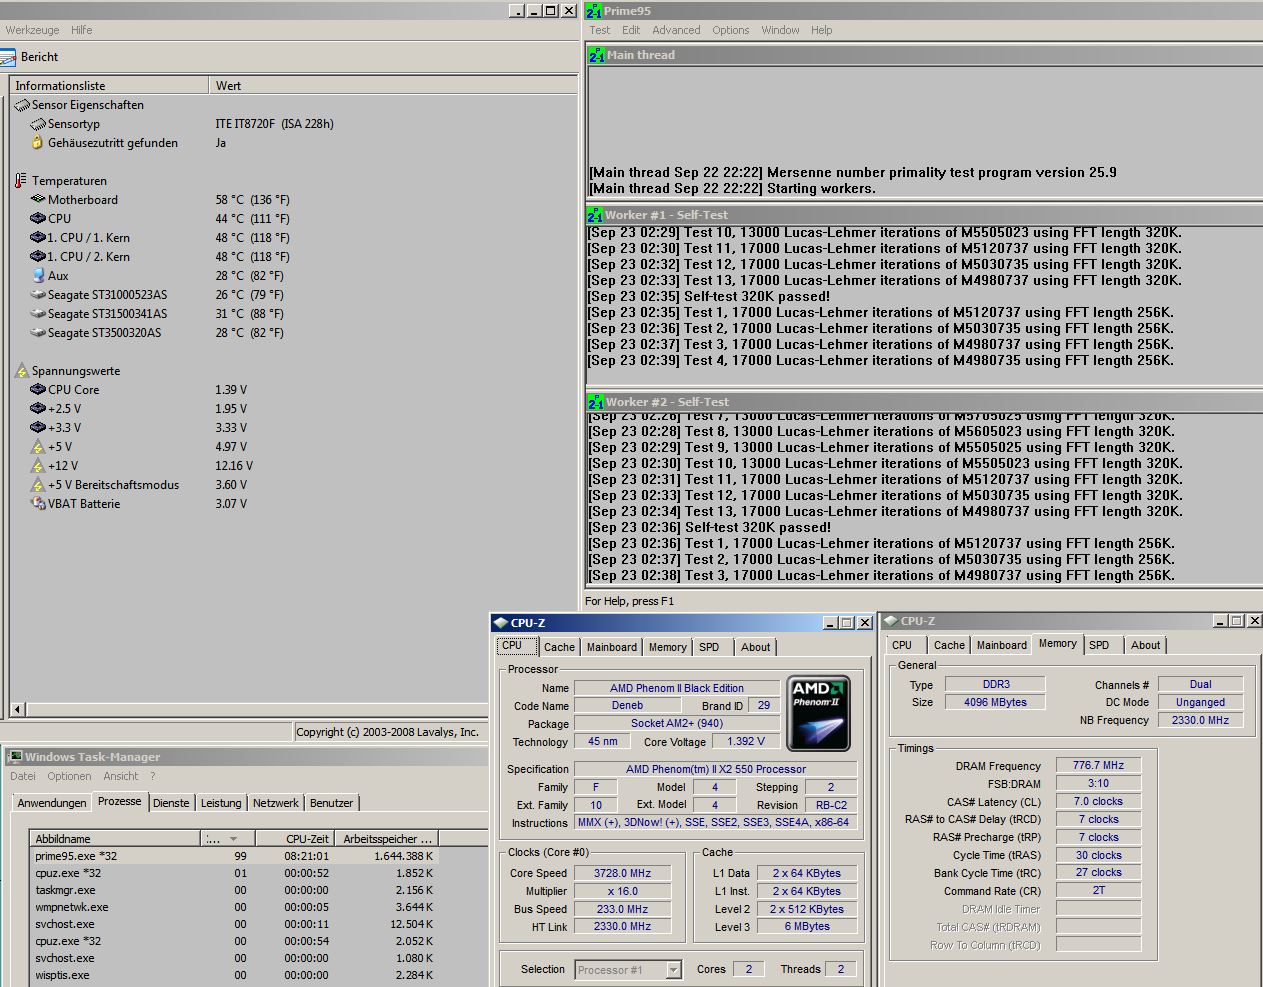Image resolution: width=1263 pixels, height=987 pixels.
Task: Open the Prime95 Advanced menu
Action: [x=676, y=30]
